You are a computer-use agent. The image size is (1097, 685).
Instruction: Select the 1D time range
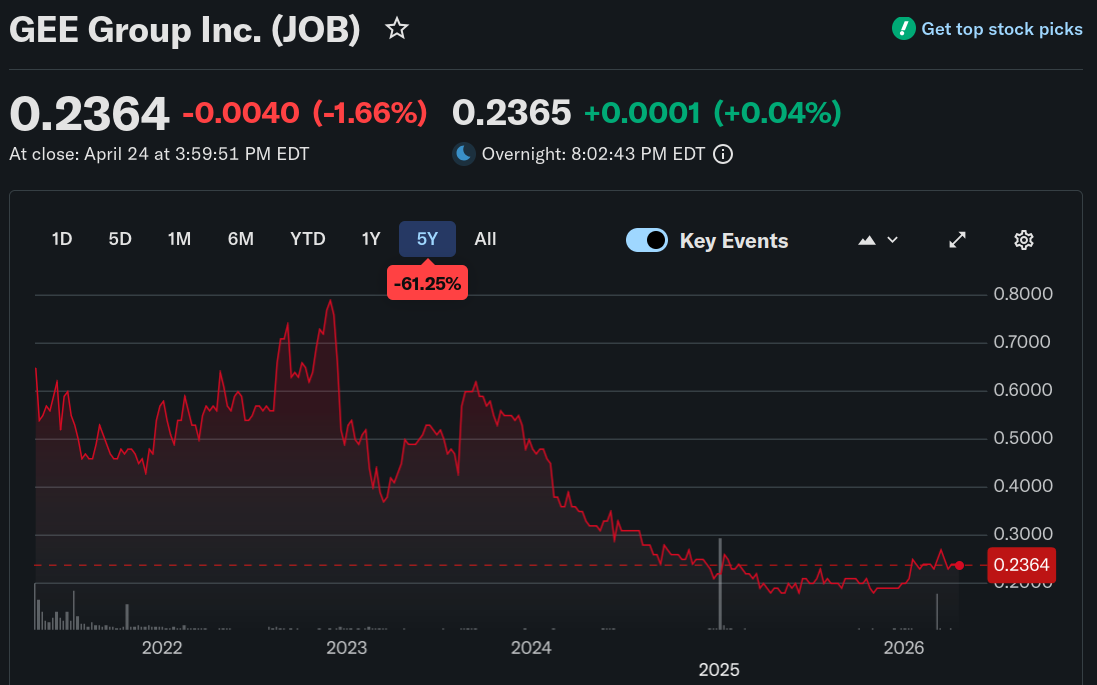point(62,239)
